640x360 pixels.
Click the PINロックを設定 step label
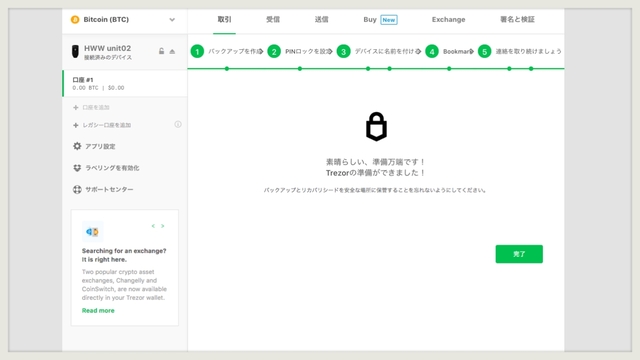pyautogui.click(x=309, y=51)
